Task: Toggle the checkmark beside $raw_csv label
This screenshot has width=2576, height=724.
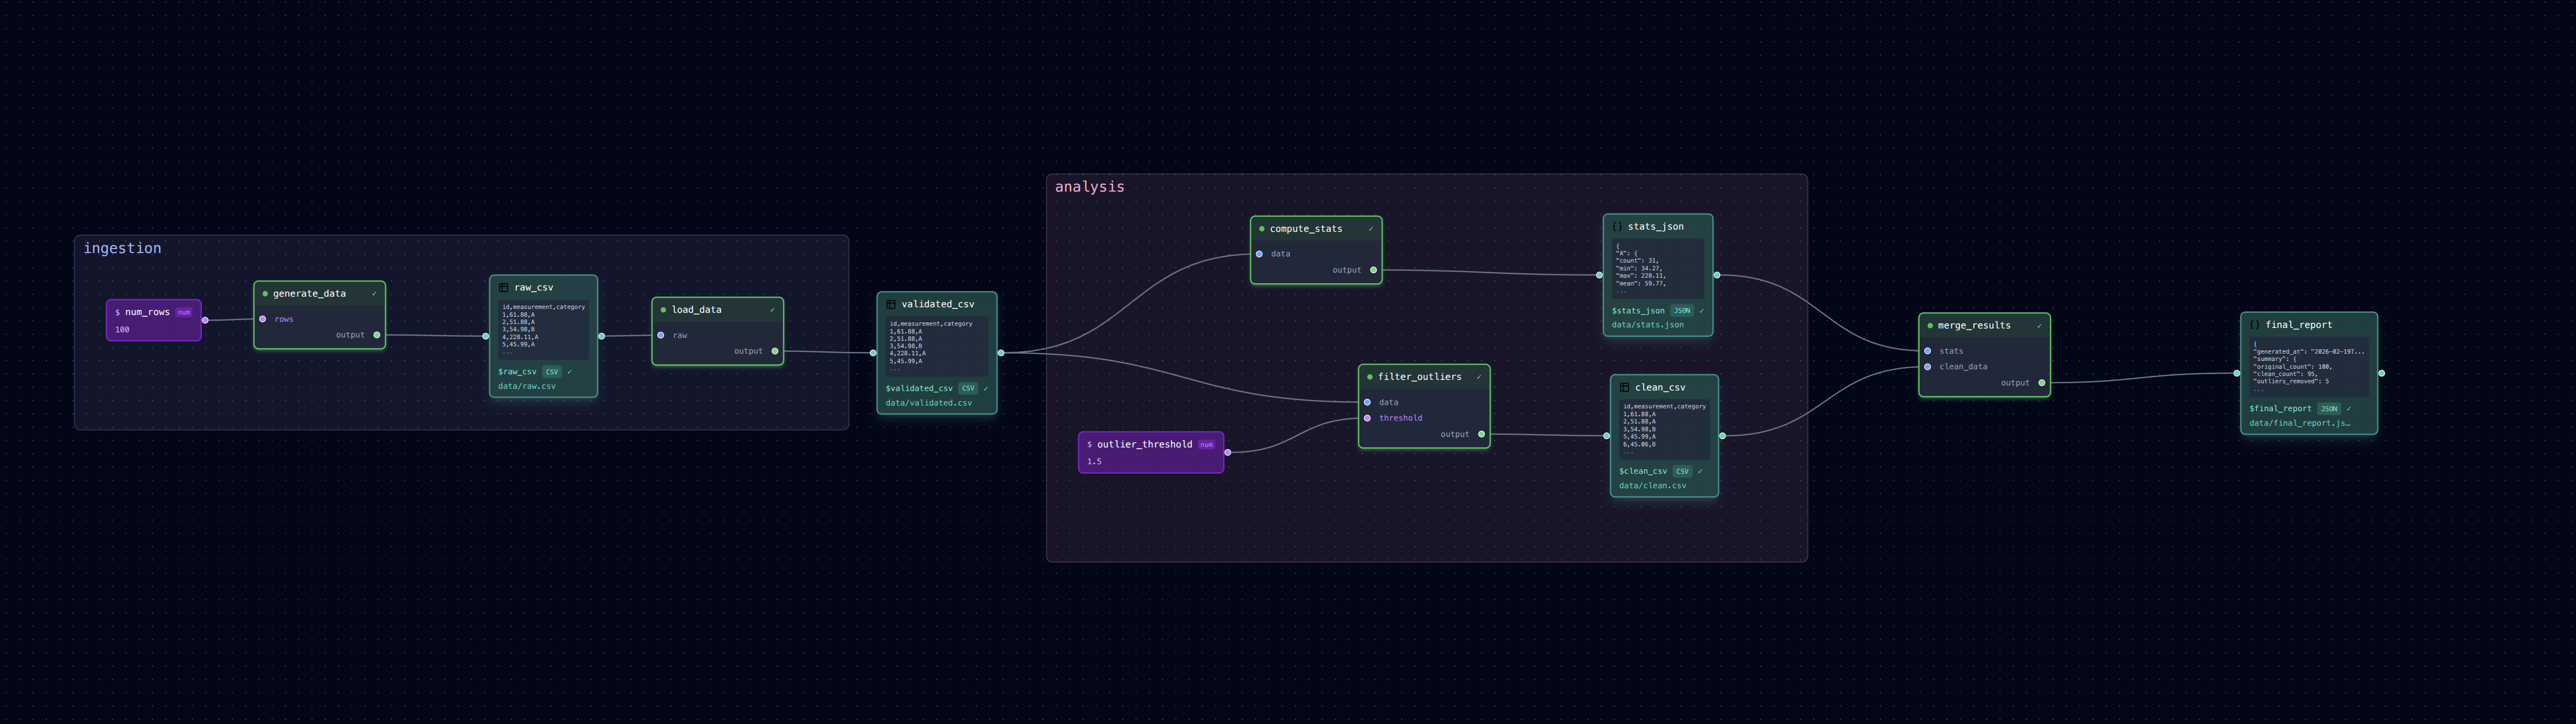Action: [x=570, y=371]
